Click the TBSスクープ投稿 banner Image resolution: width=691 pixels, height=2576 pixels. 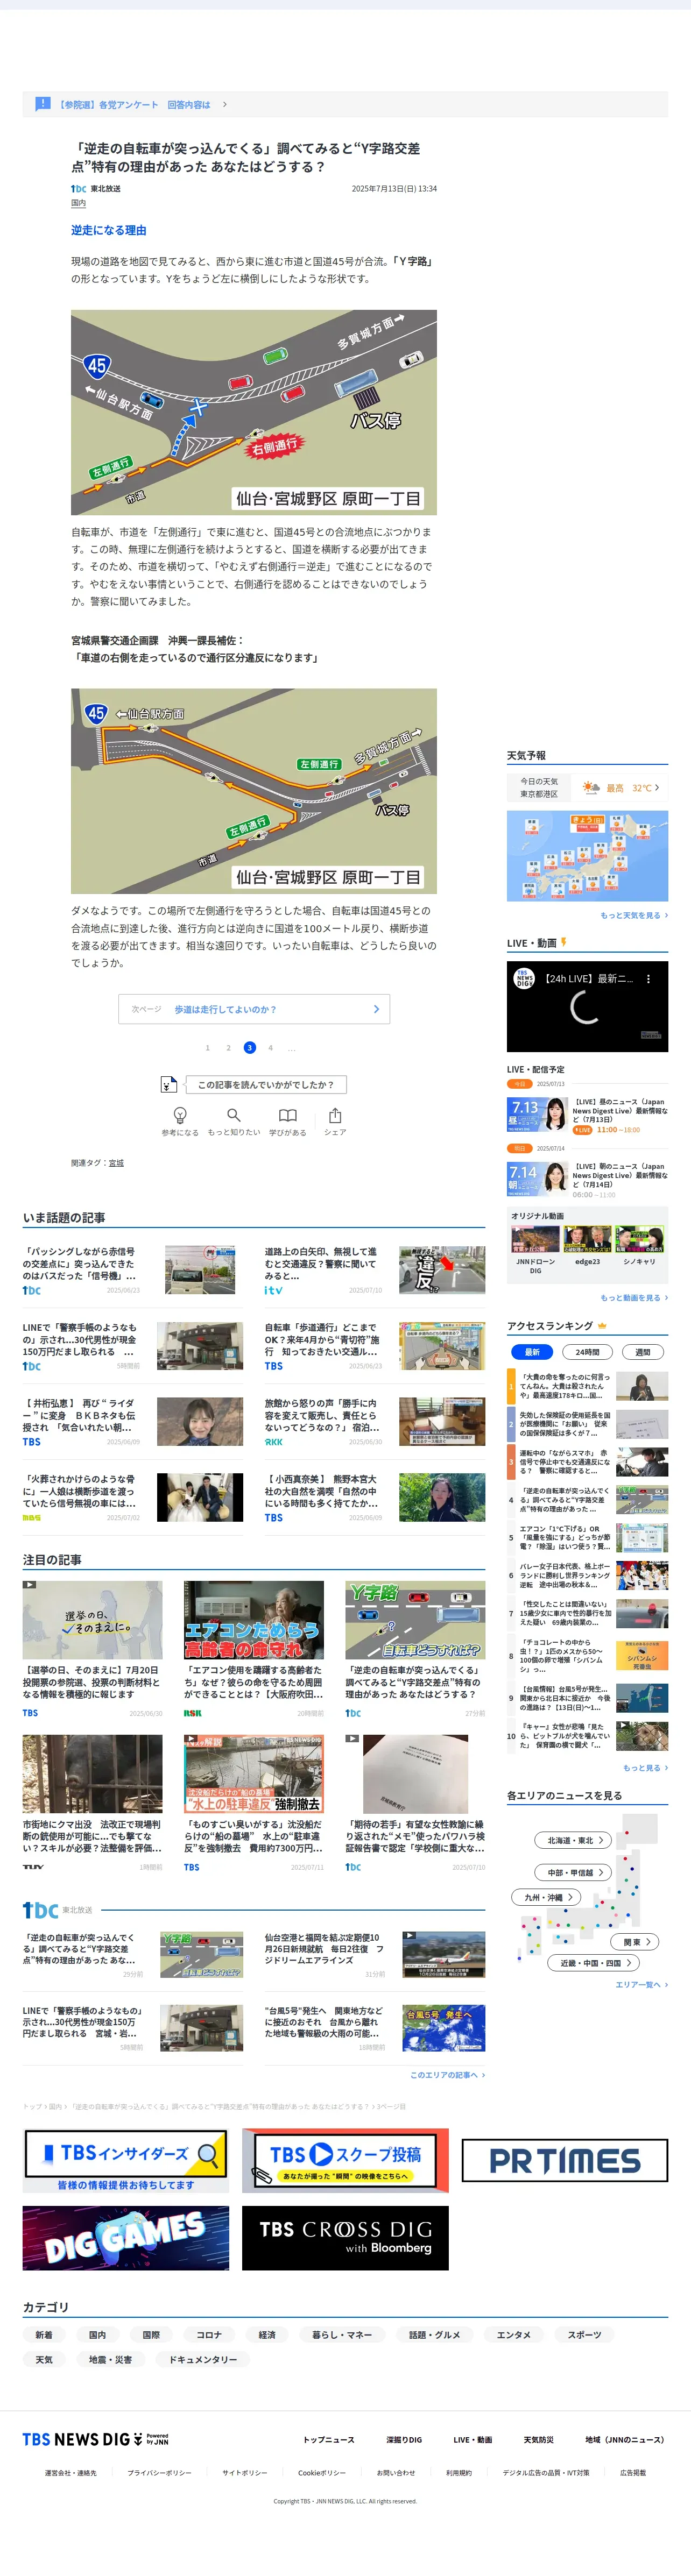345,2160
